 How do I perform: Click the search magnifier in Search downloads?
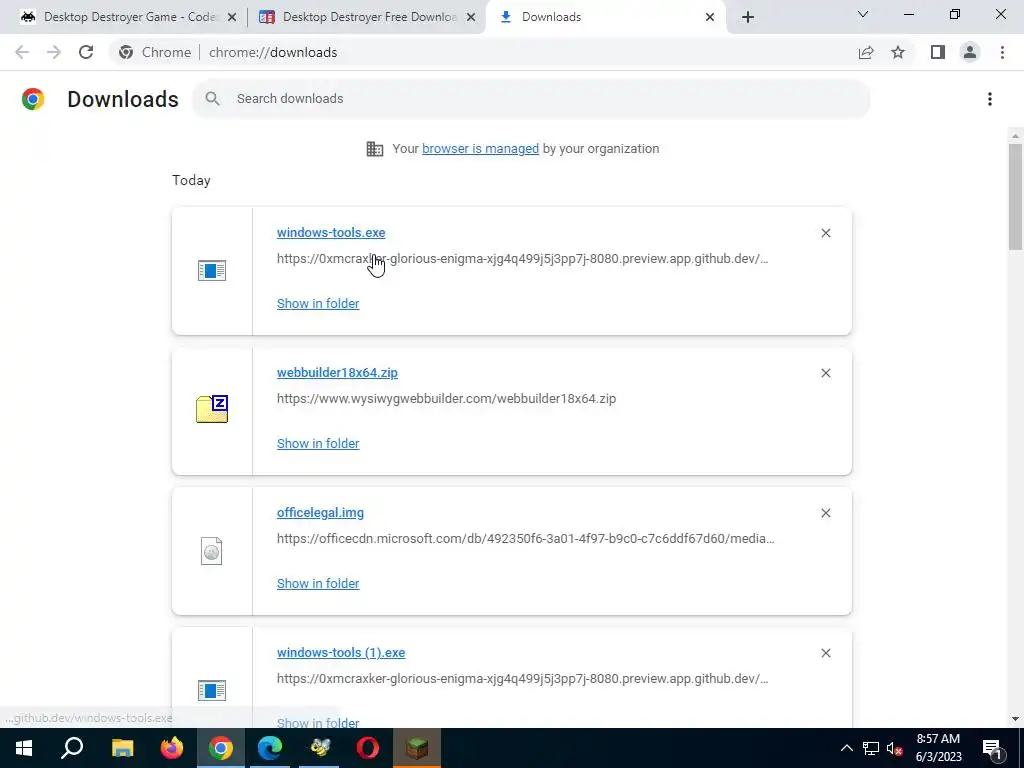click(x=212, y=99)
